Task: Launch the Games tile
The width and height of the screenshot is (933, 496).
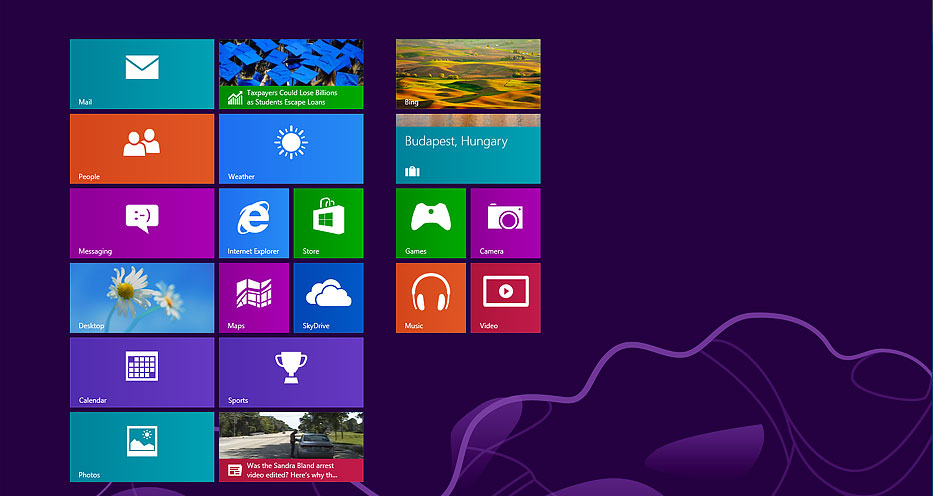Action: click(431, 223)
